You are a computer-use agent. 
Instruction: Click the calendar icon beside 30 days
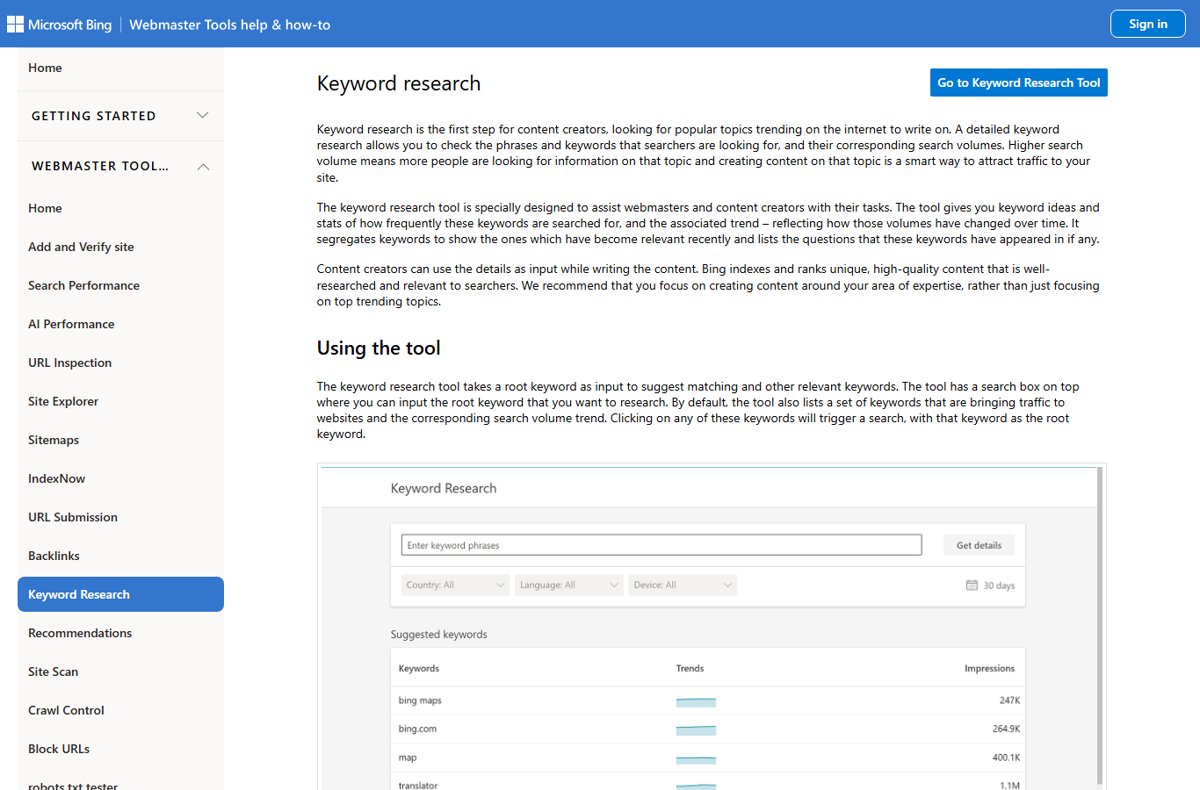pyautogui.click(x=971, y=585)
